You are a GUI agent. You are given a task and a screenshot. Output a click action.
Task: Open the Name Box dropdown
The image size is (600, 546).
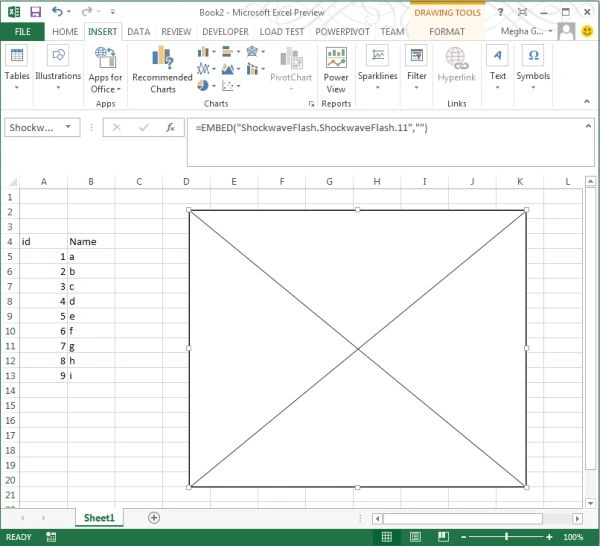tap(68, 127)
